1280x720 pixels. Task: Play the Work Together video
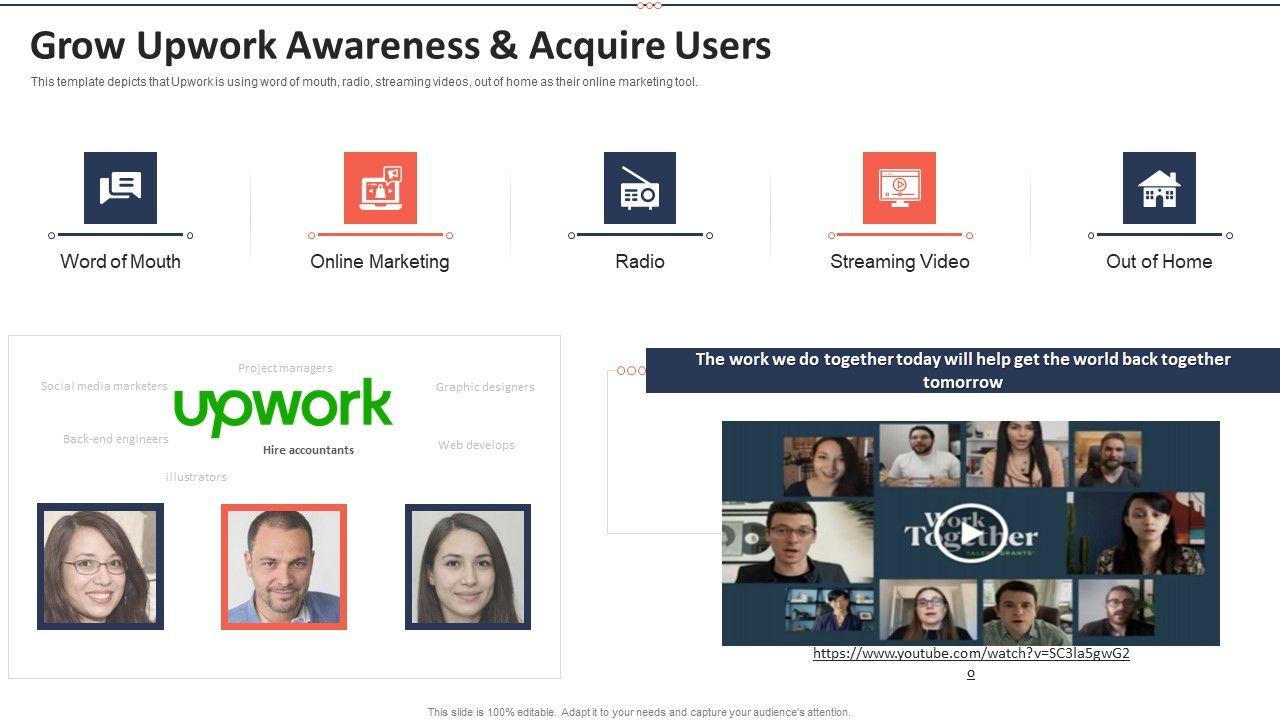coord(971,534)
